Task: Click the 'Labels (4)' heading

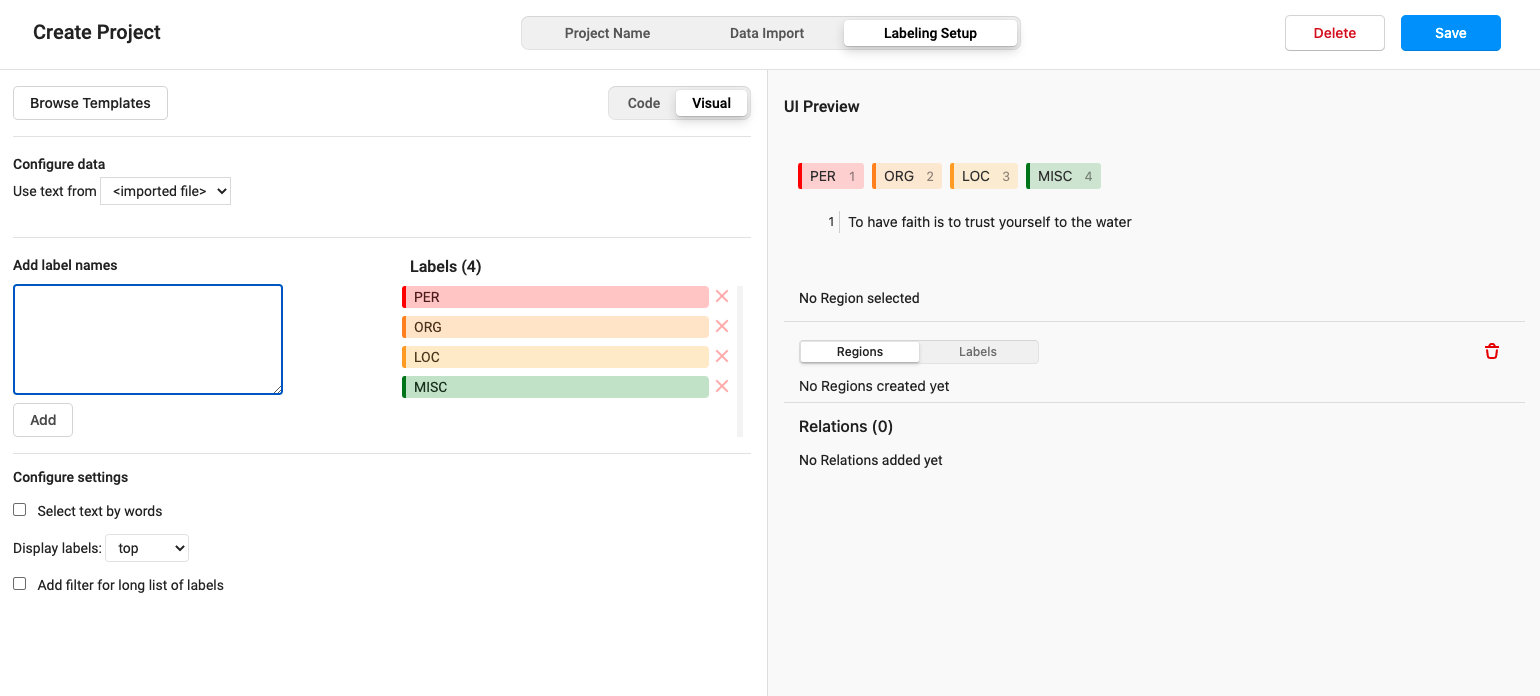Action: 446,266
